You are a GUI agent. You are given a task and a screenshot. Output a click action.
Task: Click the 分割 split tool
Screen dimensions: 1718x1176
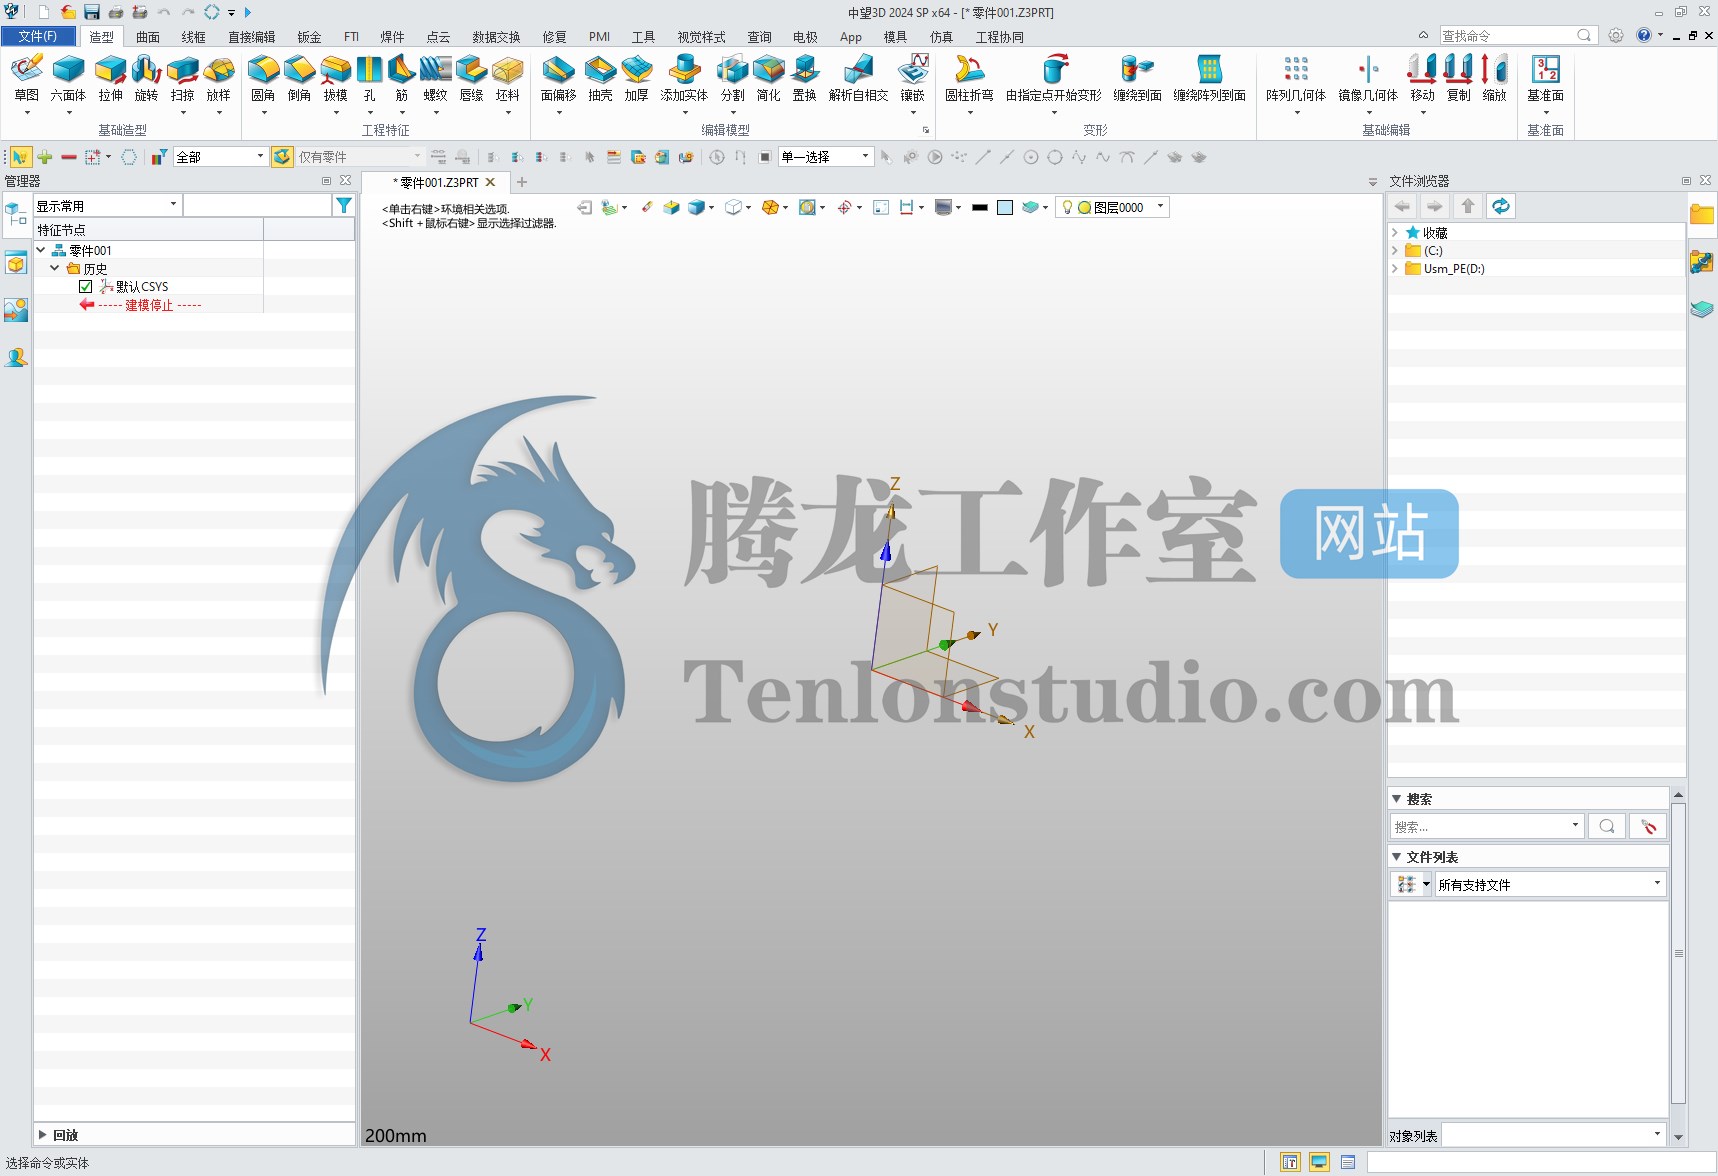[732, 78]
